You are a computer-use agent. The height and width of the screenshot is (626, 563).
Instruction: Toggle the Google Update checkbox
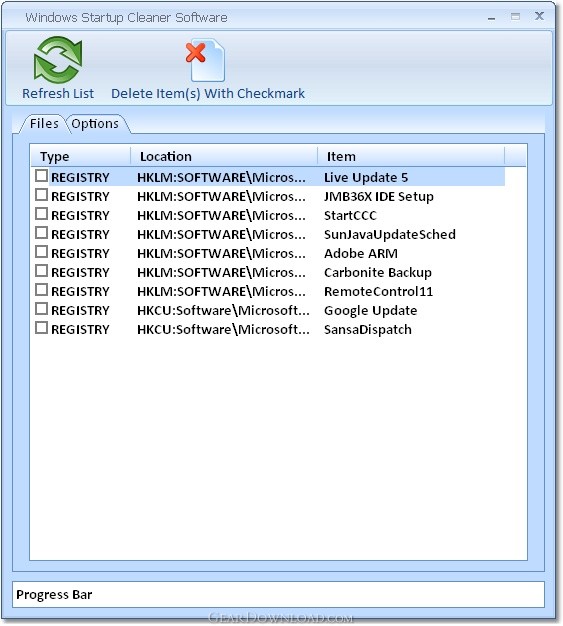(42, 309)
